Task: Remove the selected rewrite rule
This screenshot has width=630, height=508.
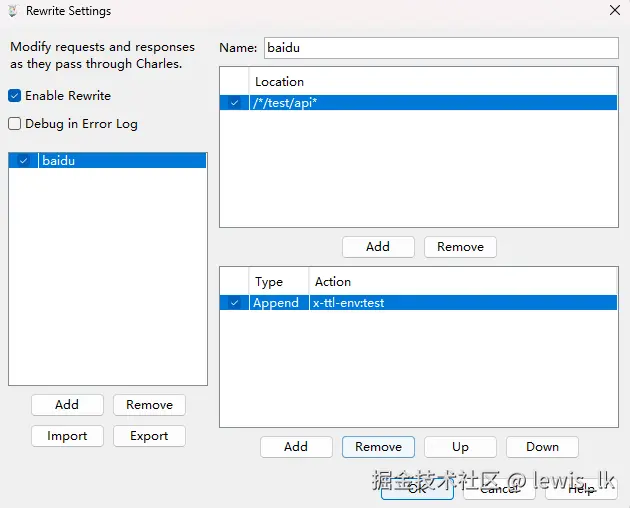Action: coord(378,447)
